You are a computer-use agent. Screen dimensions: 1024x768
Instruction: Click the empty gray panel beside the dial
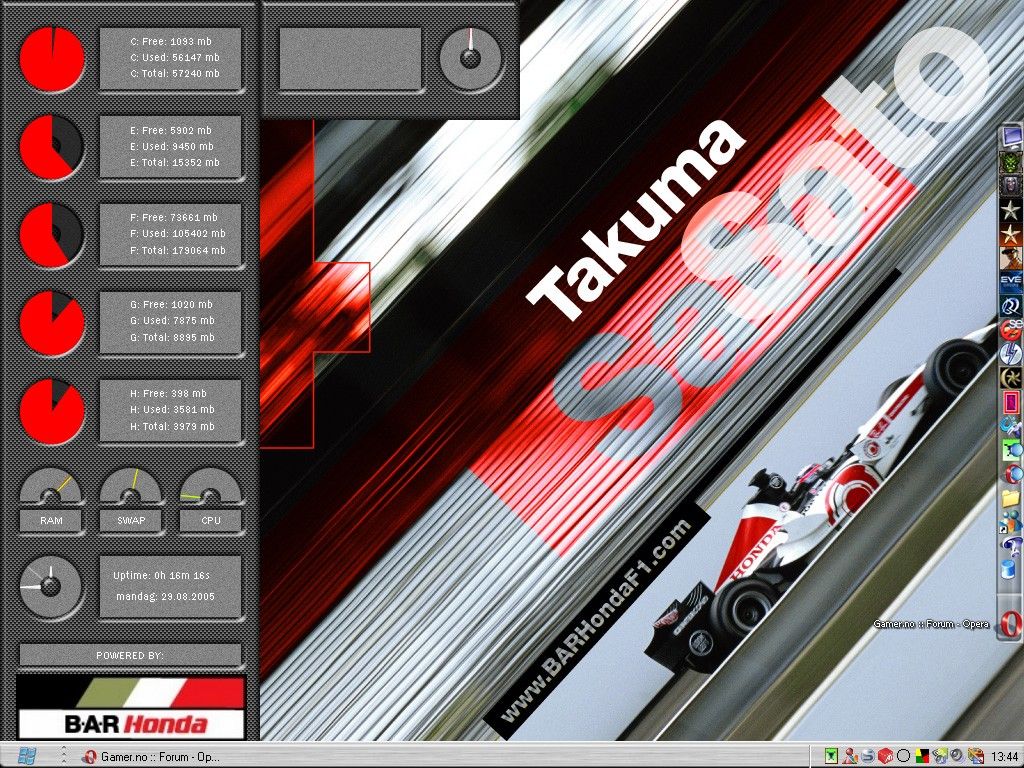coord(350,58)
